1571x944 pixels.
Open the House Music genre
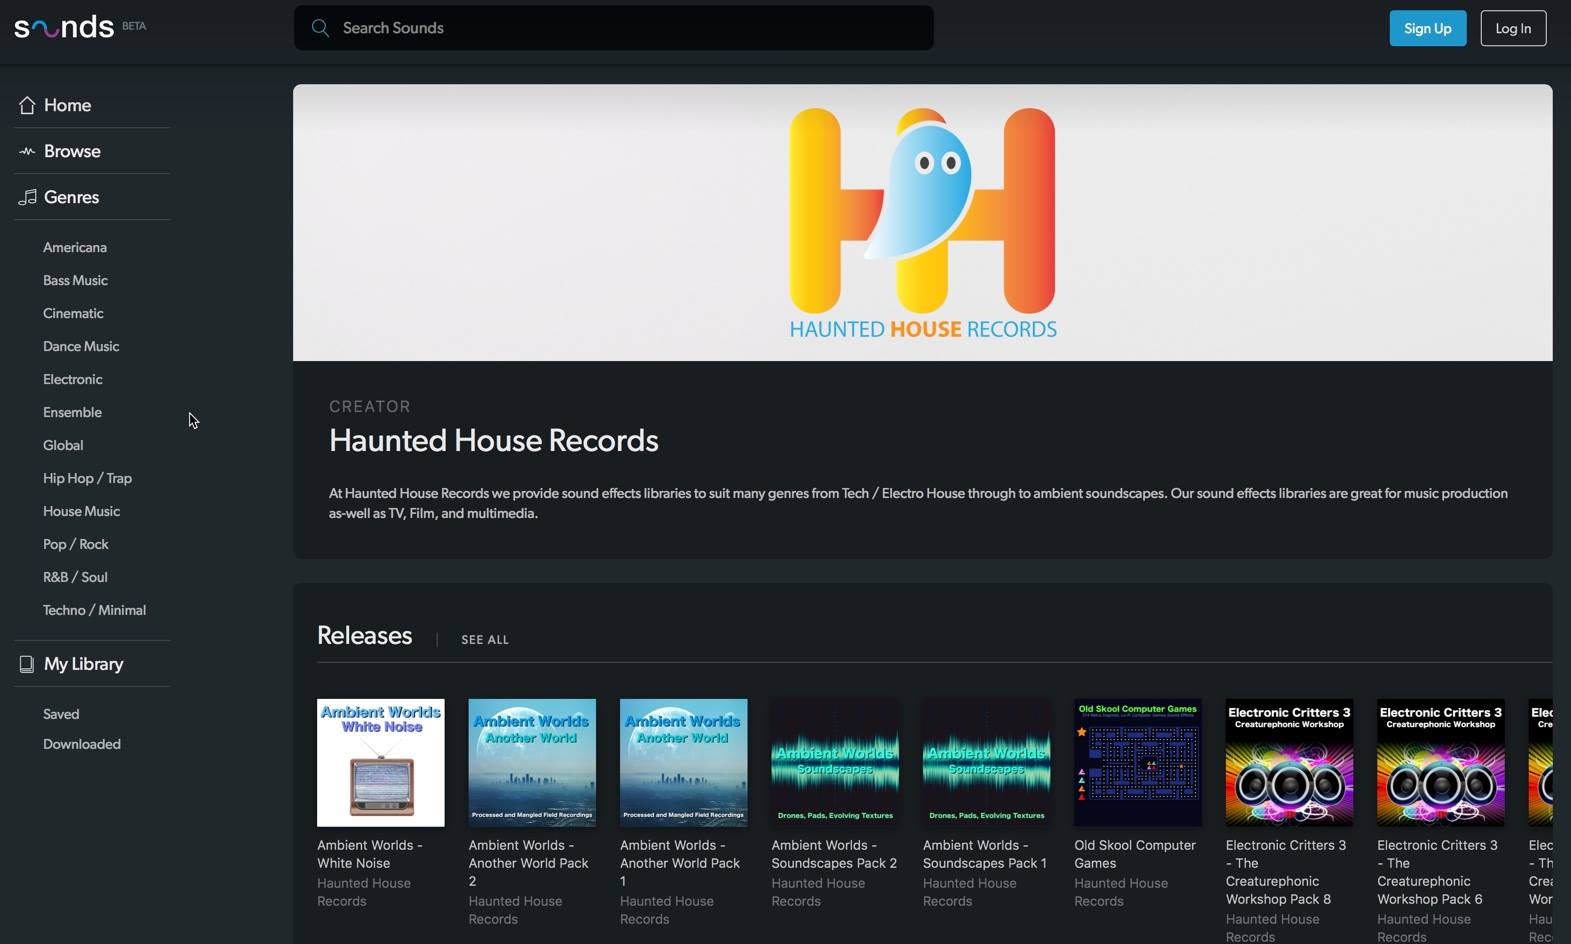coord(81,511)
